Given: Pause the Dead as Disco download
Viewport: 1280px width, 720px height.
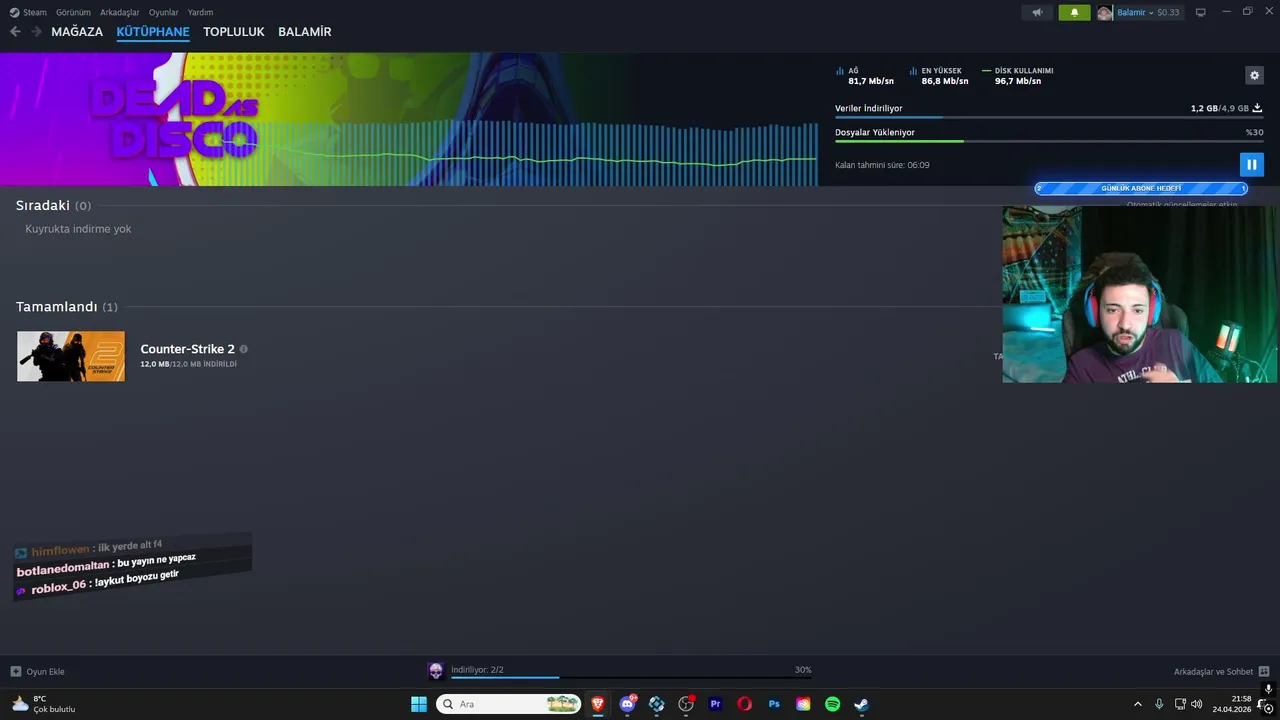Looking at the screenshot, I should [x=1251, y=165].
